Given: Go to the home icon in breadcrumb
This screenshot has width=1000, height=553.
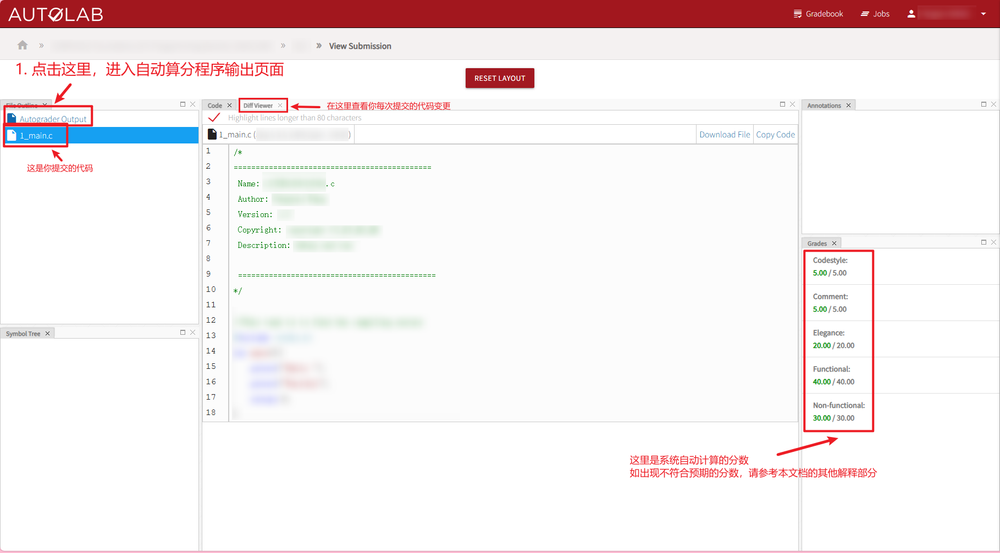Looking at the screenshot, I should point(22,45).
